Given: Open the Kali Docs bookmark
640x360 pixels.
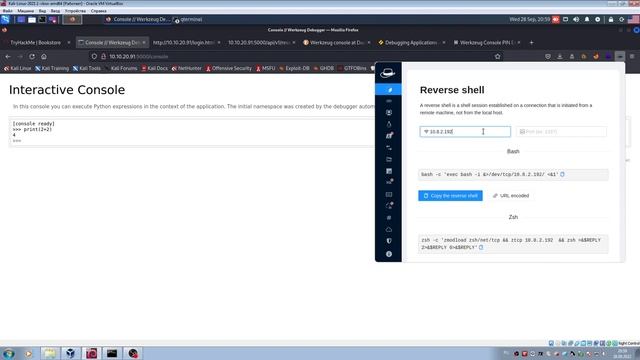Looking at the screenshot, I should point(155,68).
